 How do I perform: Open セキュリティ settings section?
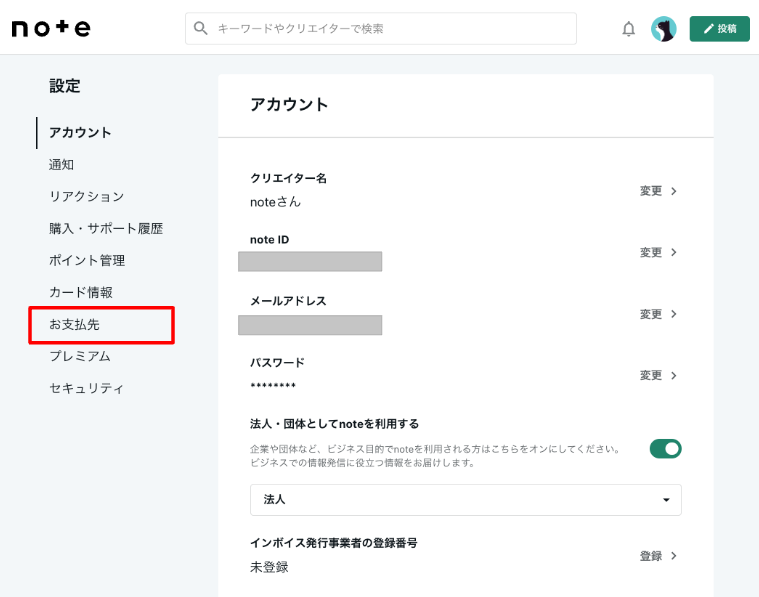pyautogui.click(x=87, y=388)
